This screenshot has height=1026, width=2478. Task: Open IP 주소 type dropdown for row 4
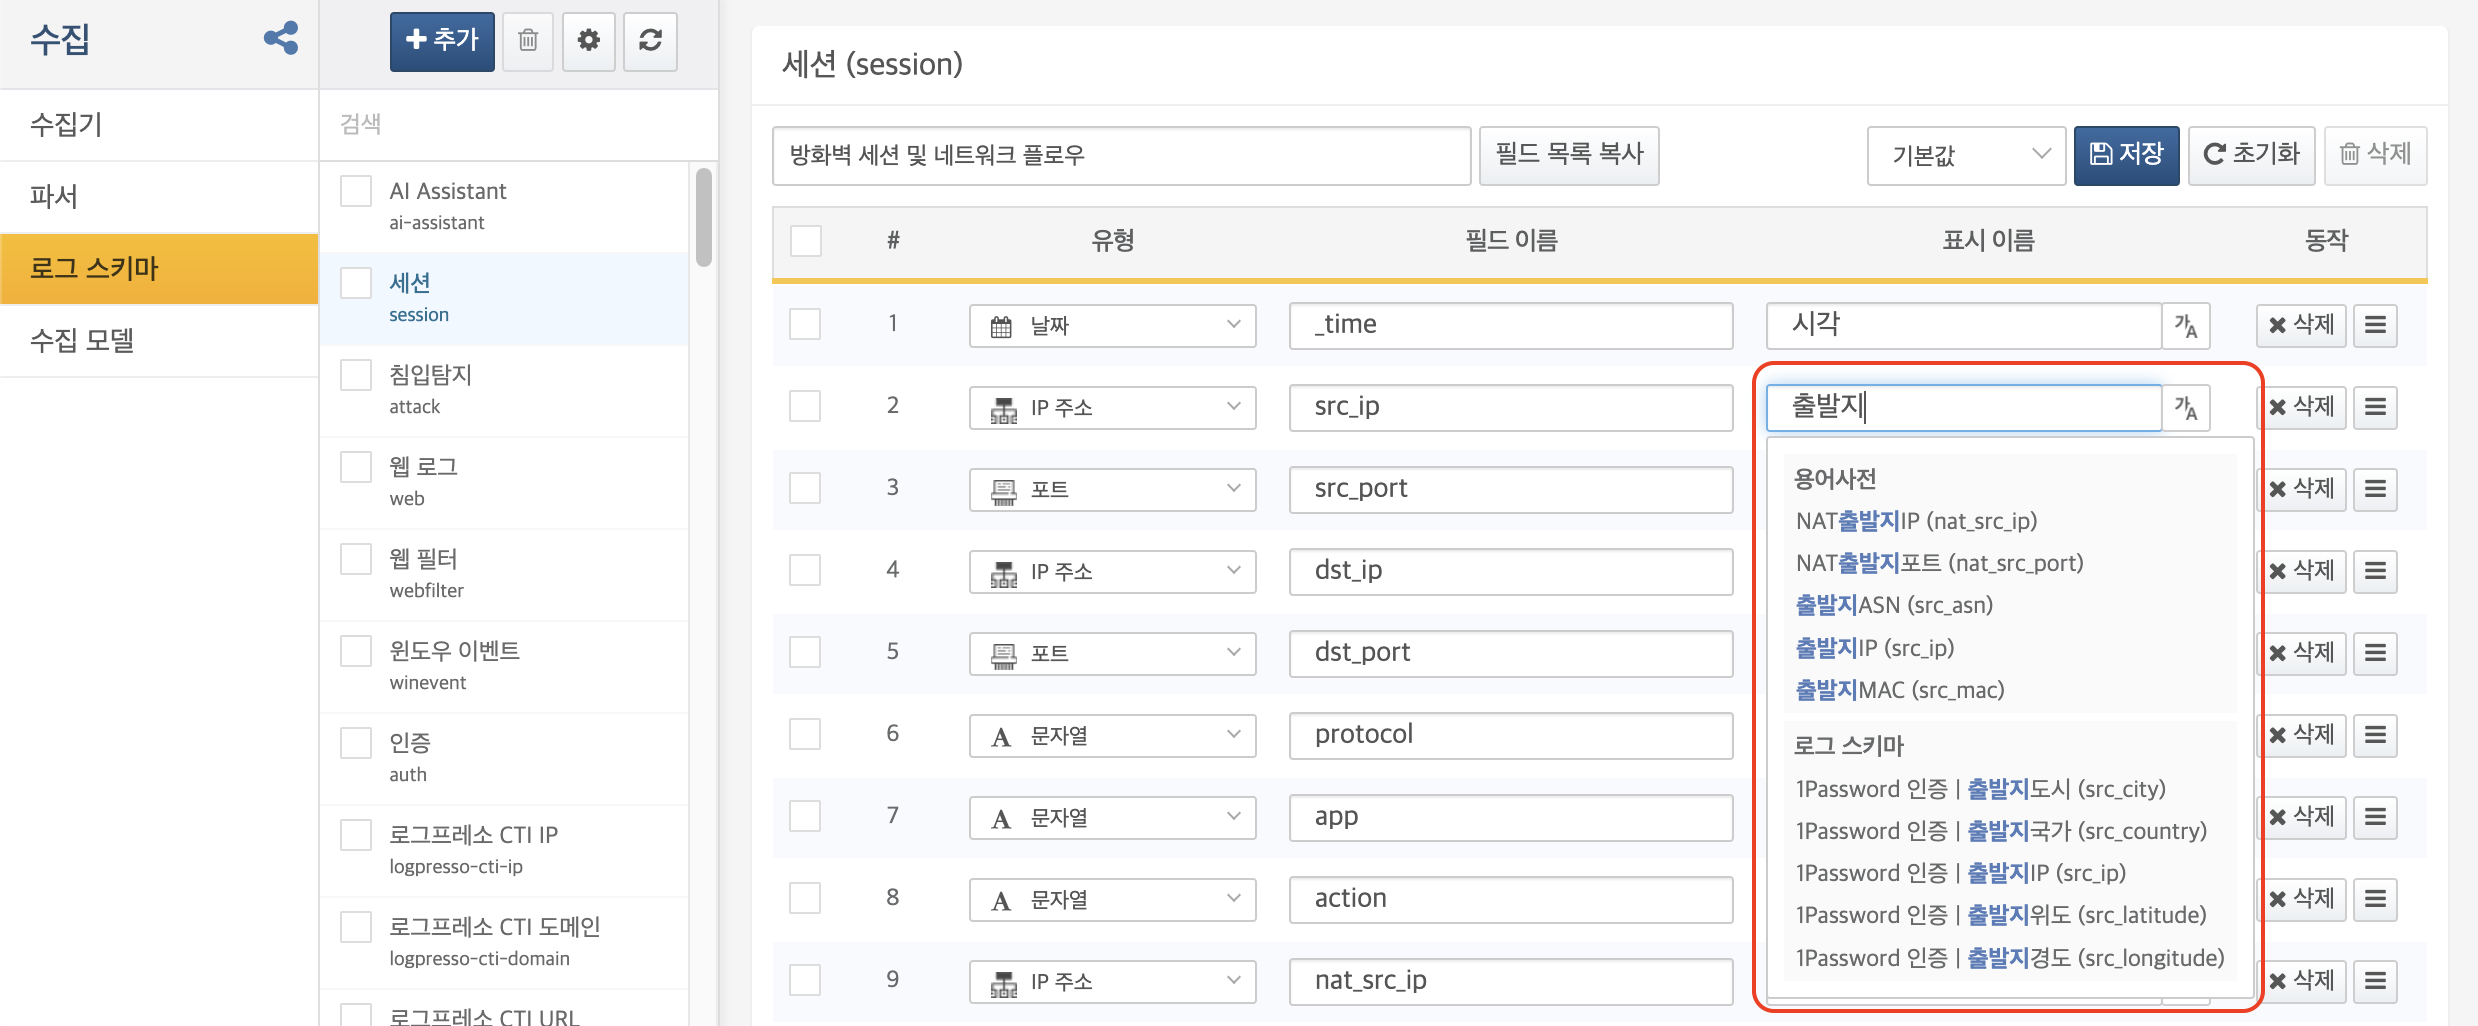pos(1112,572)
